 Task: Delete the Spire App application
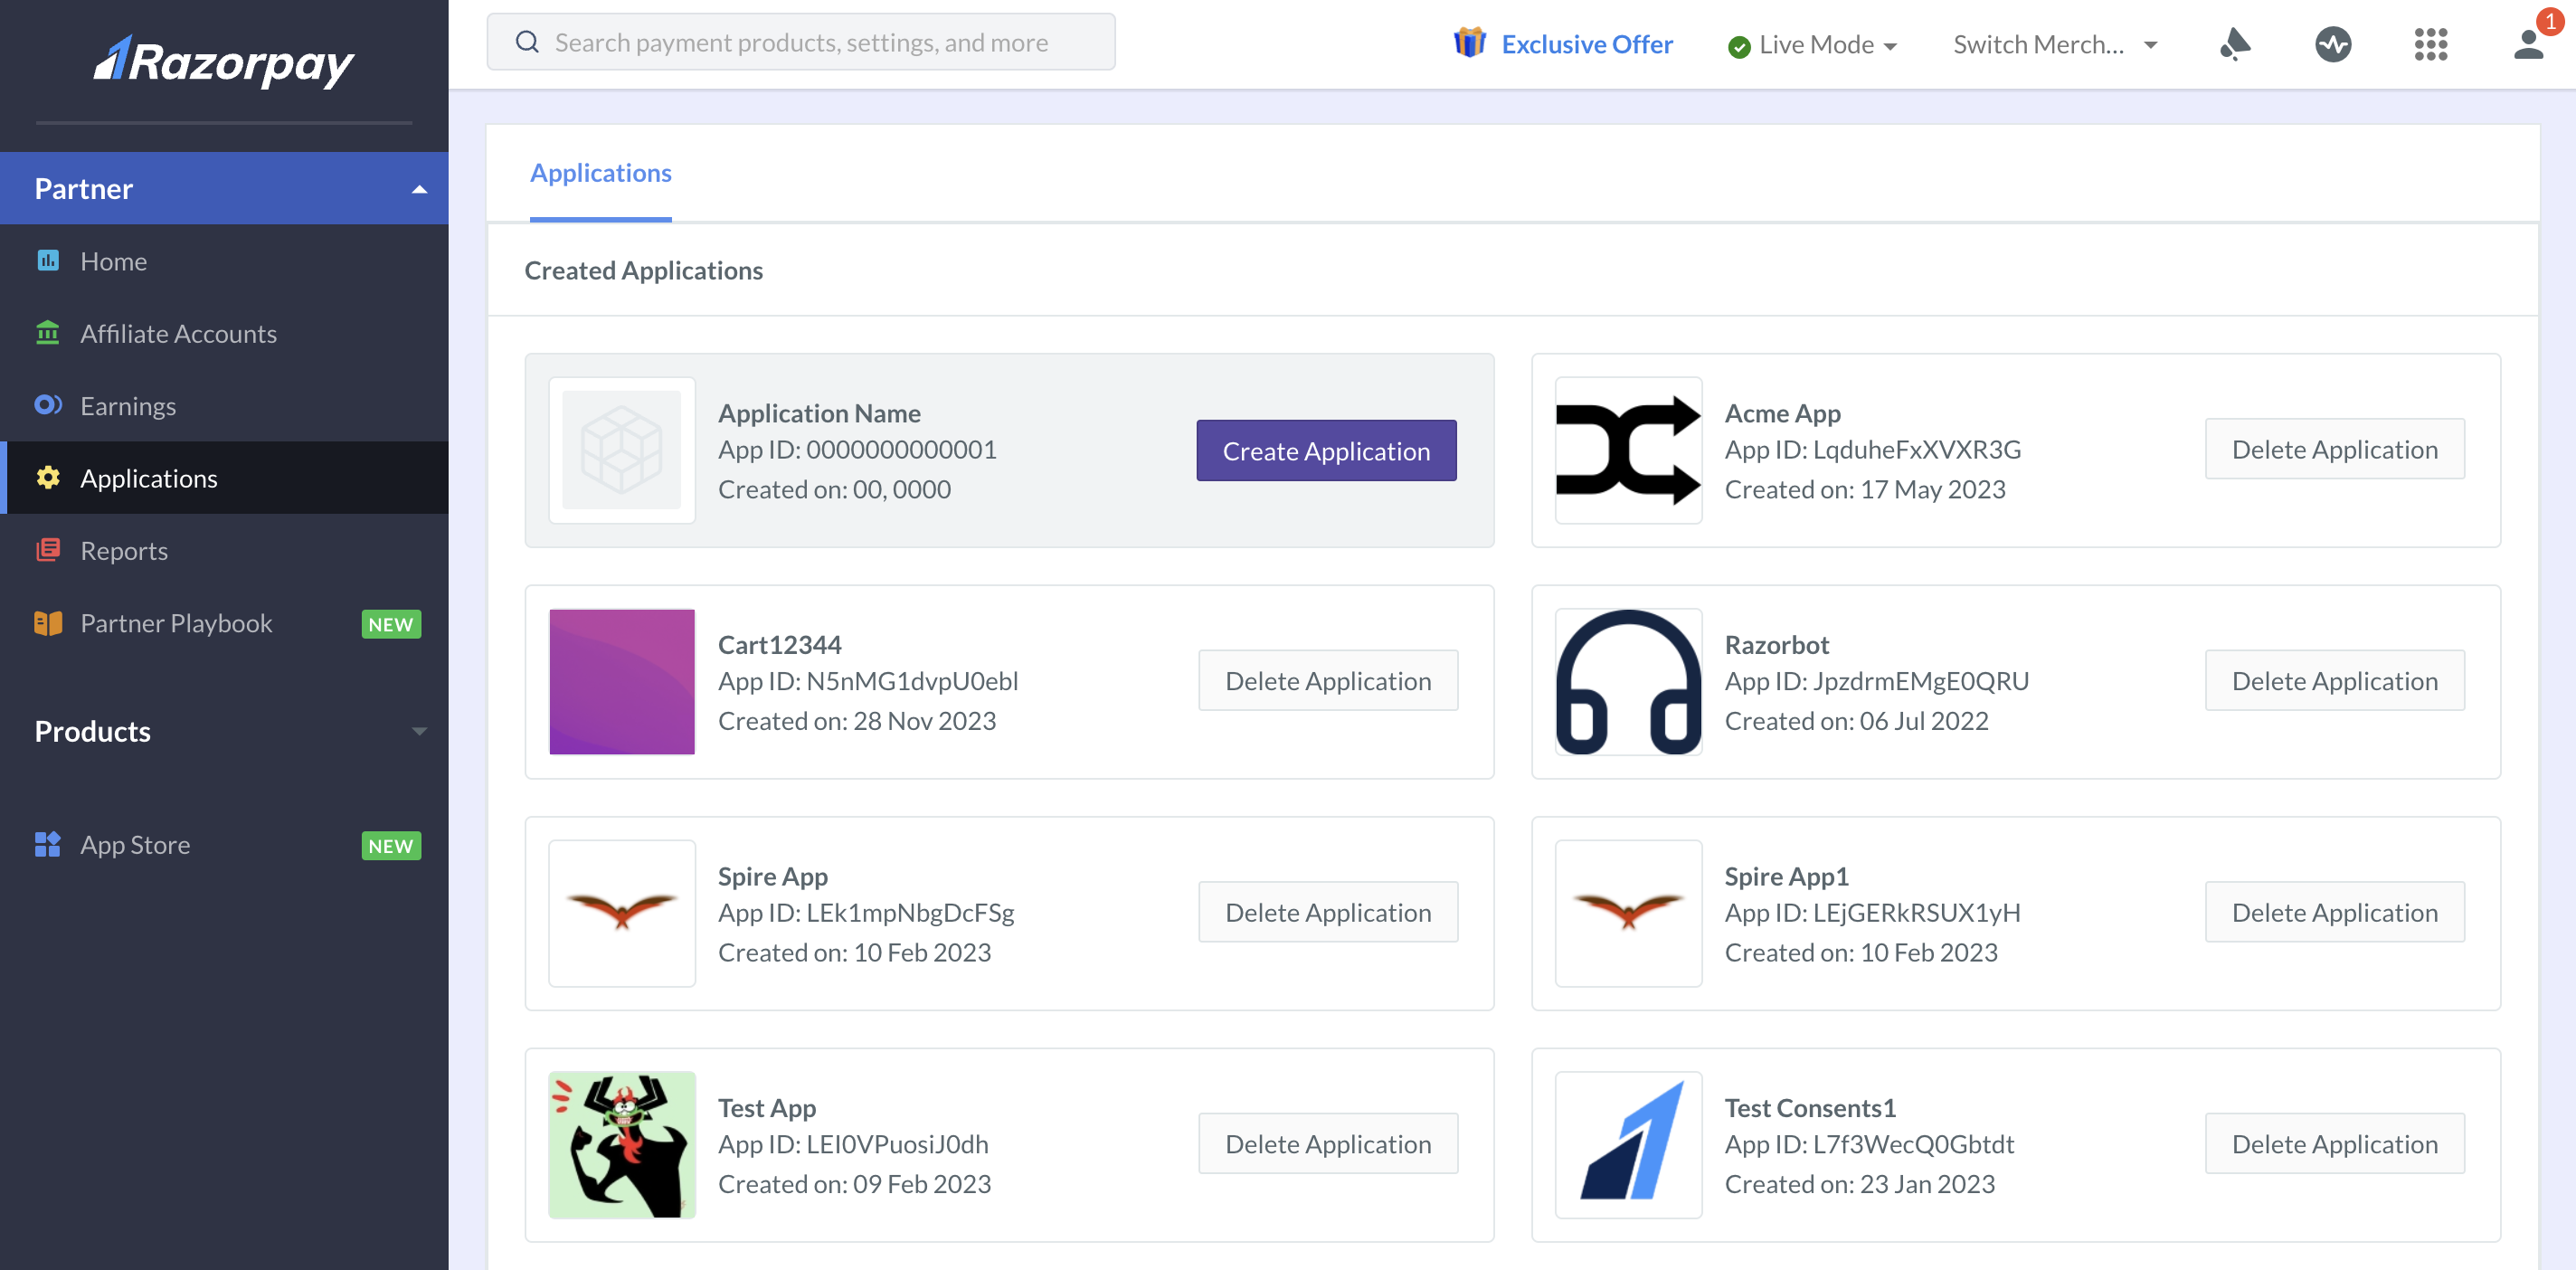coord(1328,912)
